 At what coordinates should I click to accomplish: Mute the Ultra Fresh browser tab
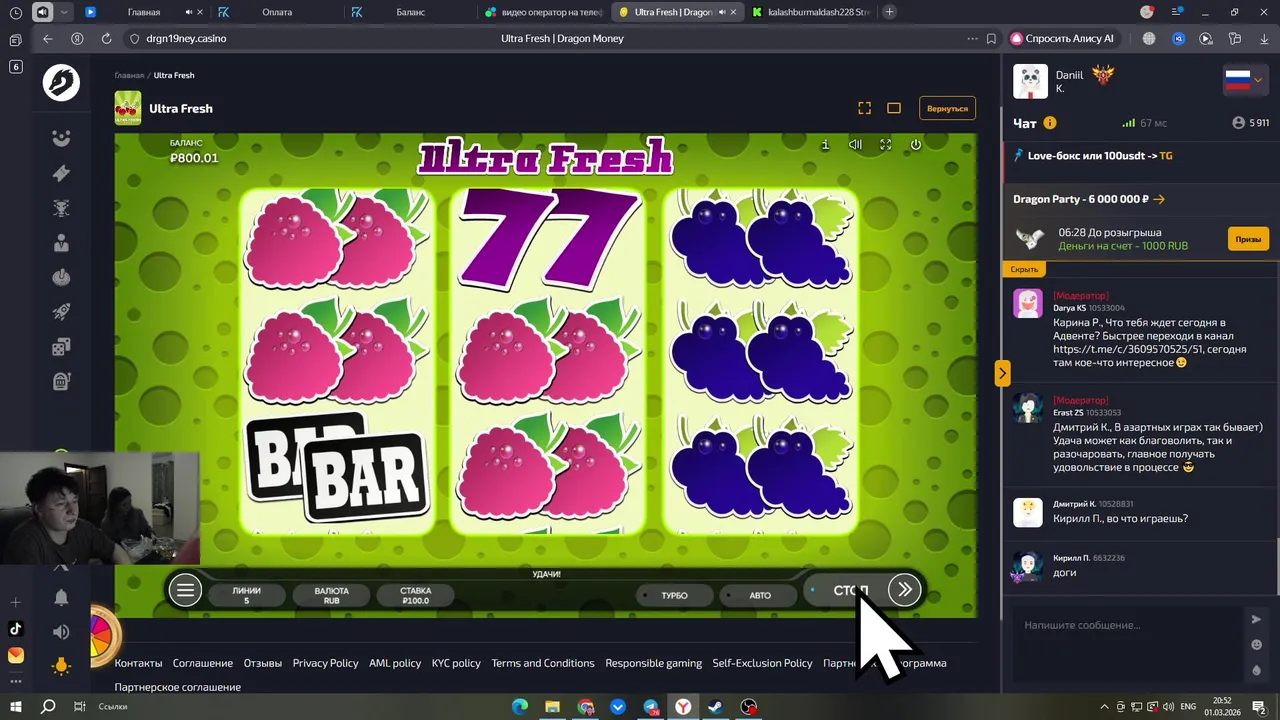721,12
